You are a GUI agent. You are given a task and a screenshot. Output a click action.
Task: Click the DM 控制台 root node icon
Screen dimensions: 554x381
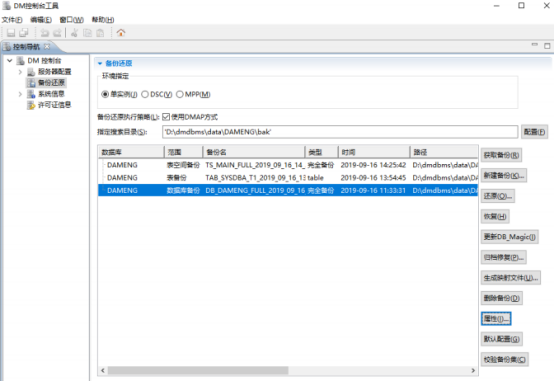tap(20, 60)
